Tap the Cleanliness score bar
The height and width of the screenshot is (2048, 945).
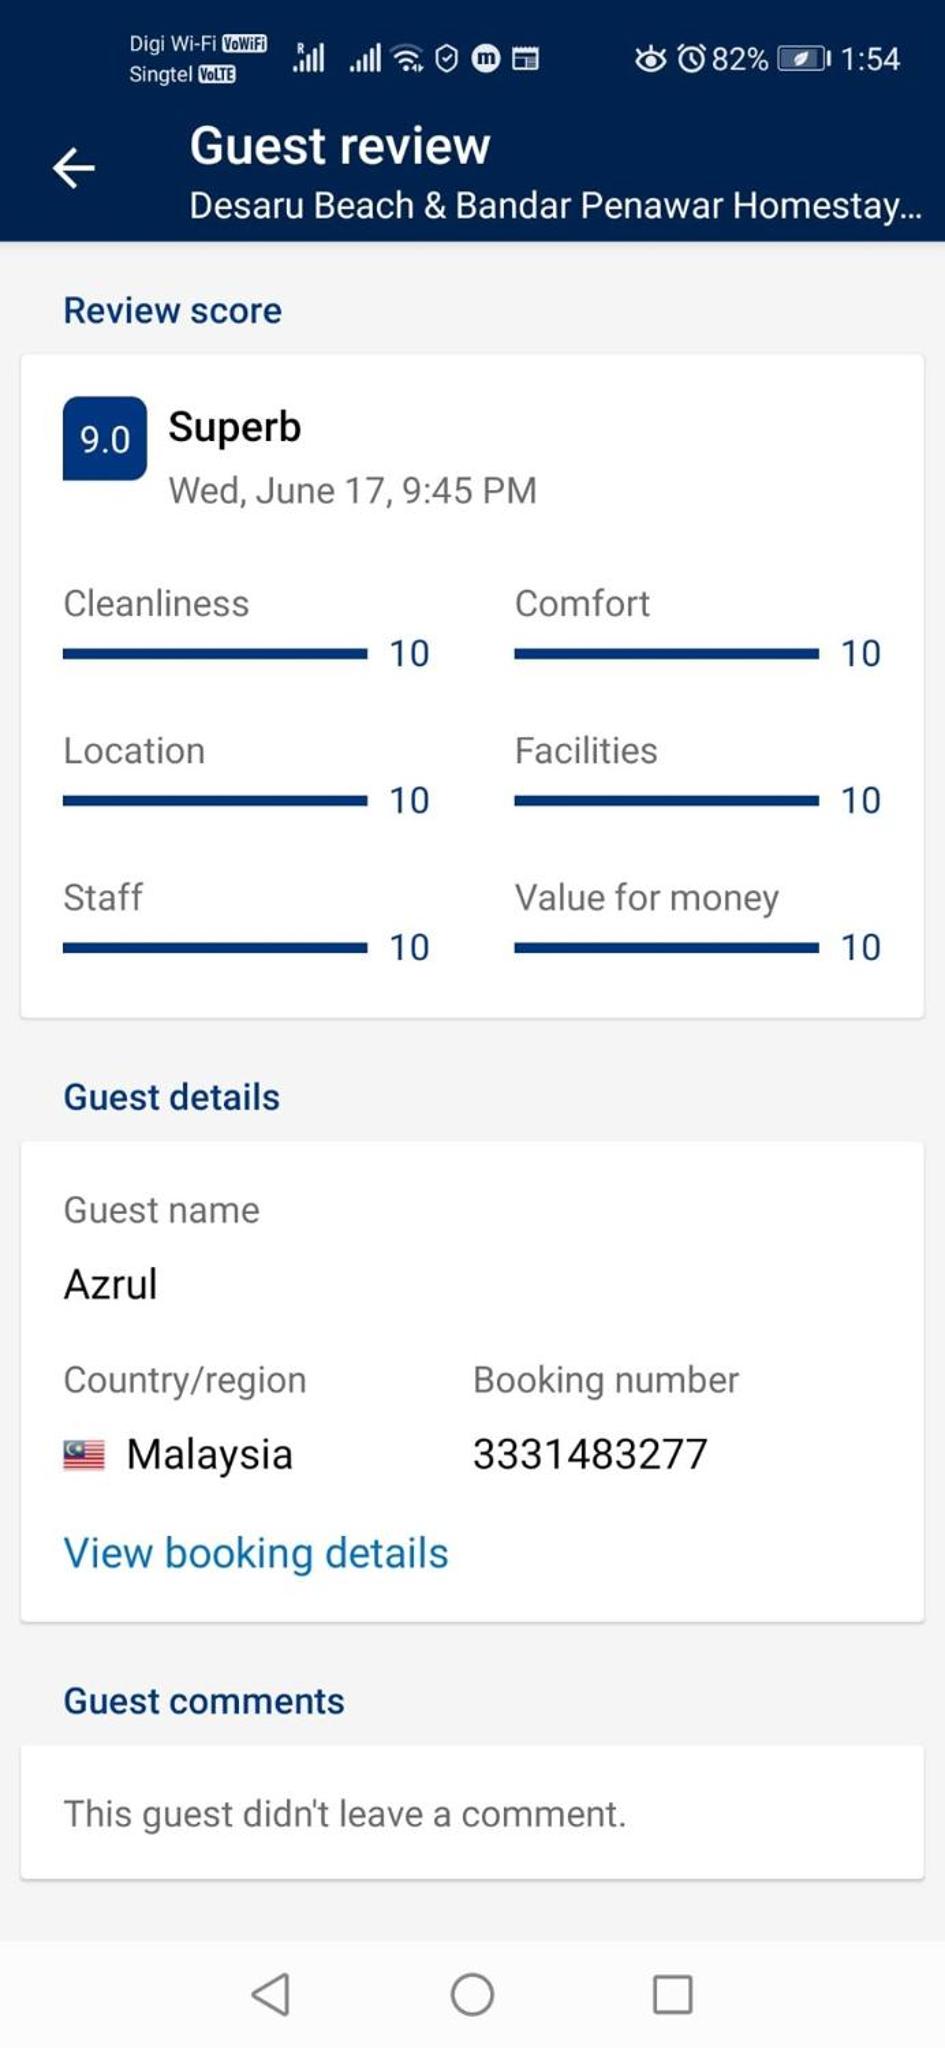point(215,654)
